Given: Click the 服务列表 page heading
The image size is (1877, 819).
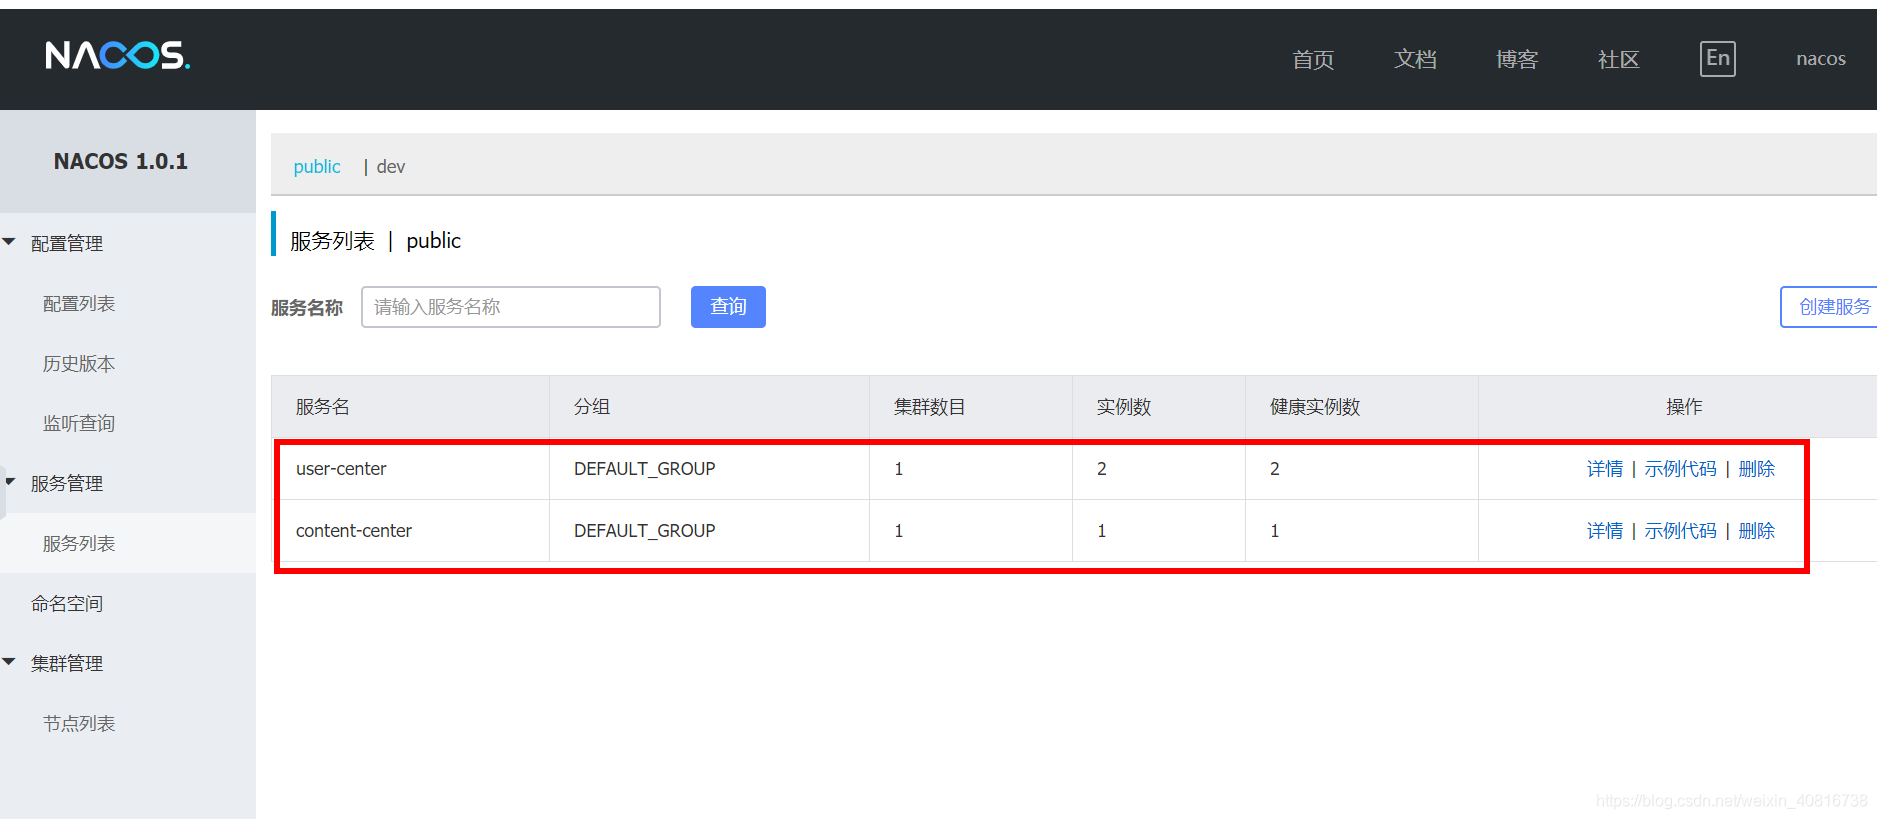Looking at the screenshot, I should [332, 241].
